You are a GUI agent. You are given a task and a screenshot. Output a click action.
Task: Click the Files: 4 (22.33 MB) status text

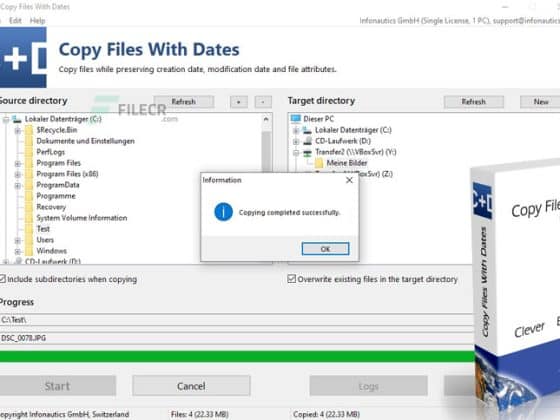point(200,414)
